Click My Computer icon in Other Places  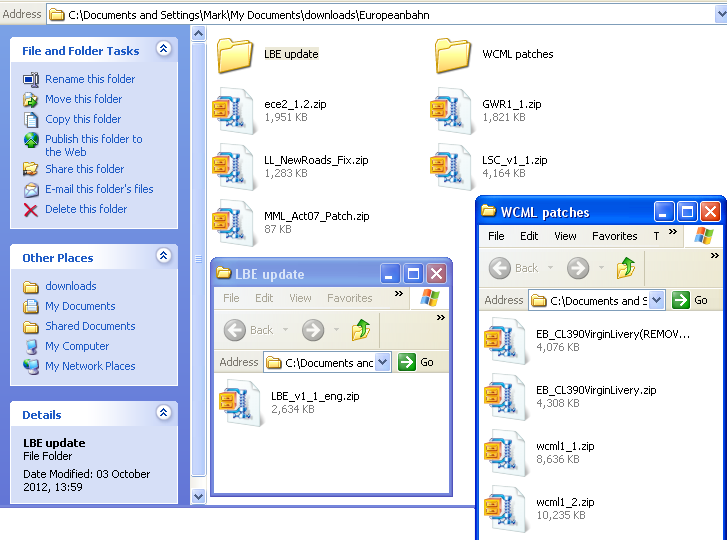(x=31, y=346)
